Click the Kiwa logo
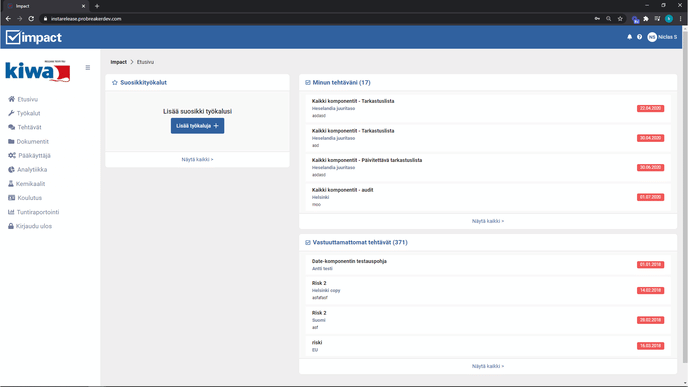Image resolution: width=688 pixels, height=387 pixels. [x=37, y=71]
